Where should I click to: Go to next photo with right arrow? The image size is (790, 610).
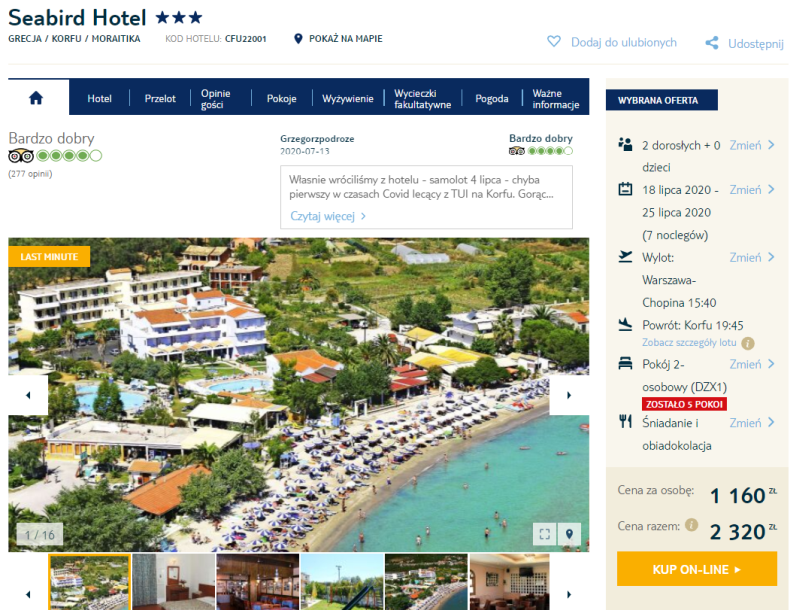click(x=569, y=395)
